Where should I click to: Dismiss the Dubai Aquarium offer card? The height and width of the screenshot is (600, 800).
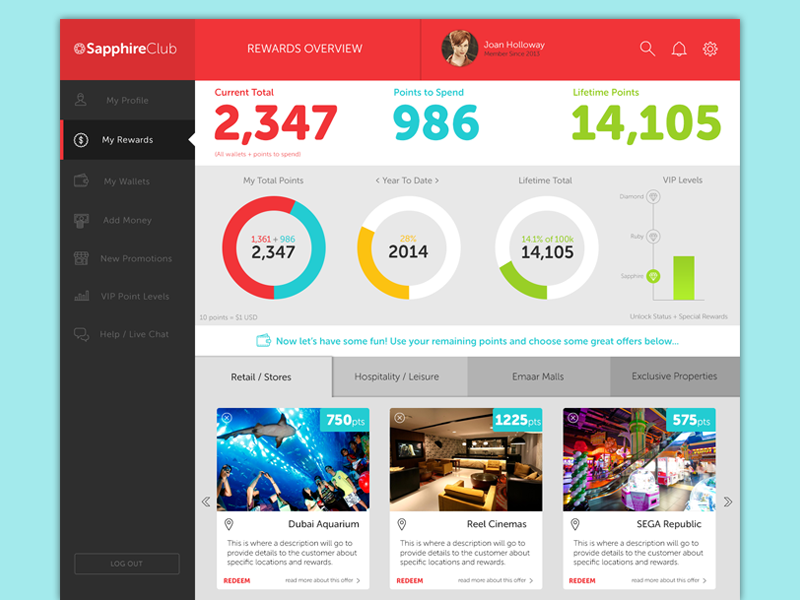(x=227, y=418)
